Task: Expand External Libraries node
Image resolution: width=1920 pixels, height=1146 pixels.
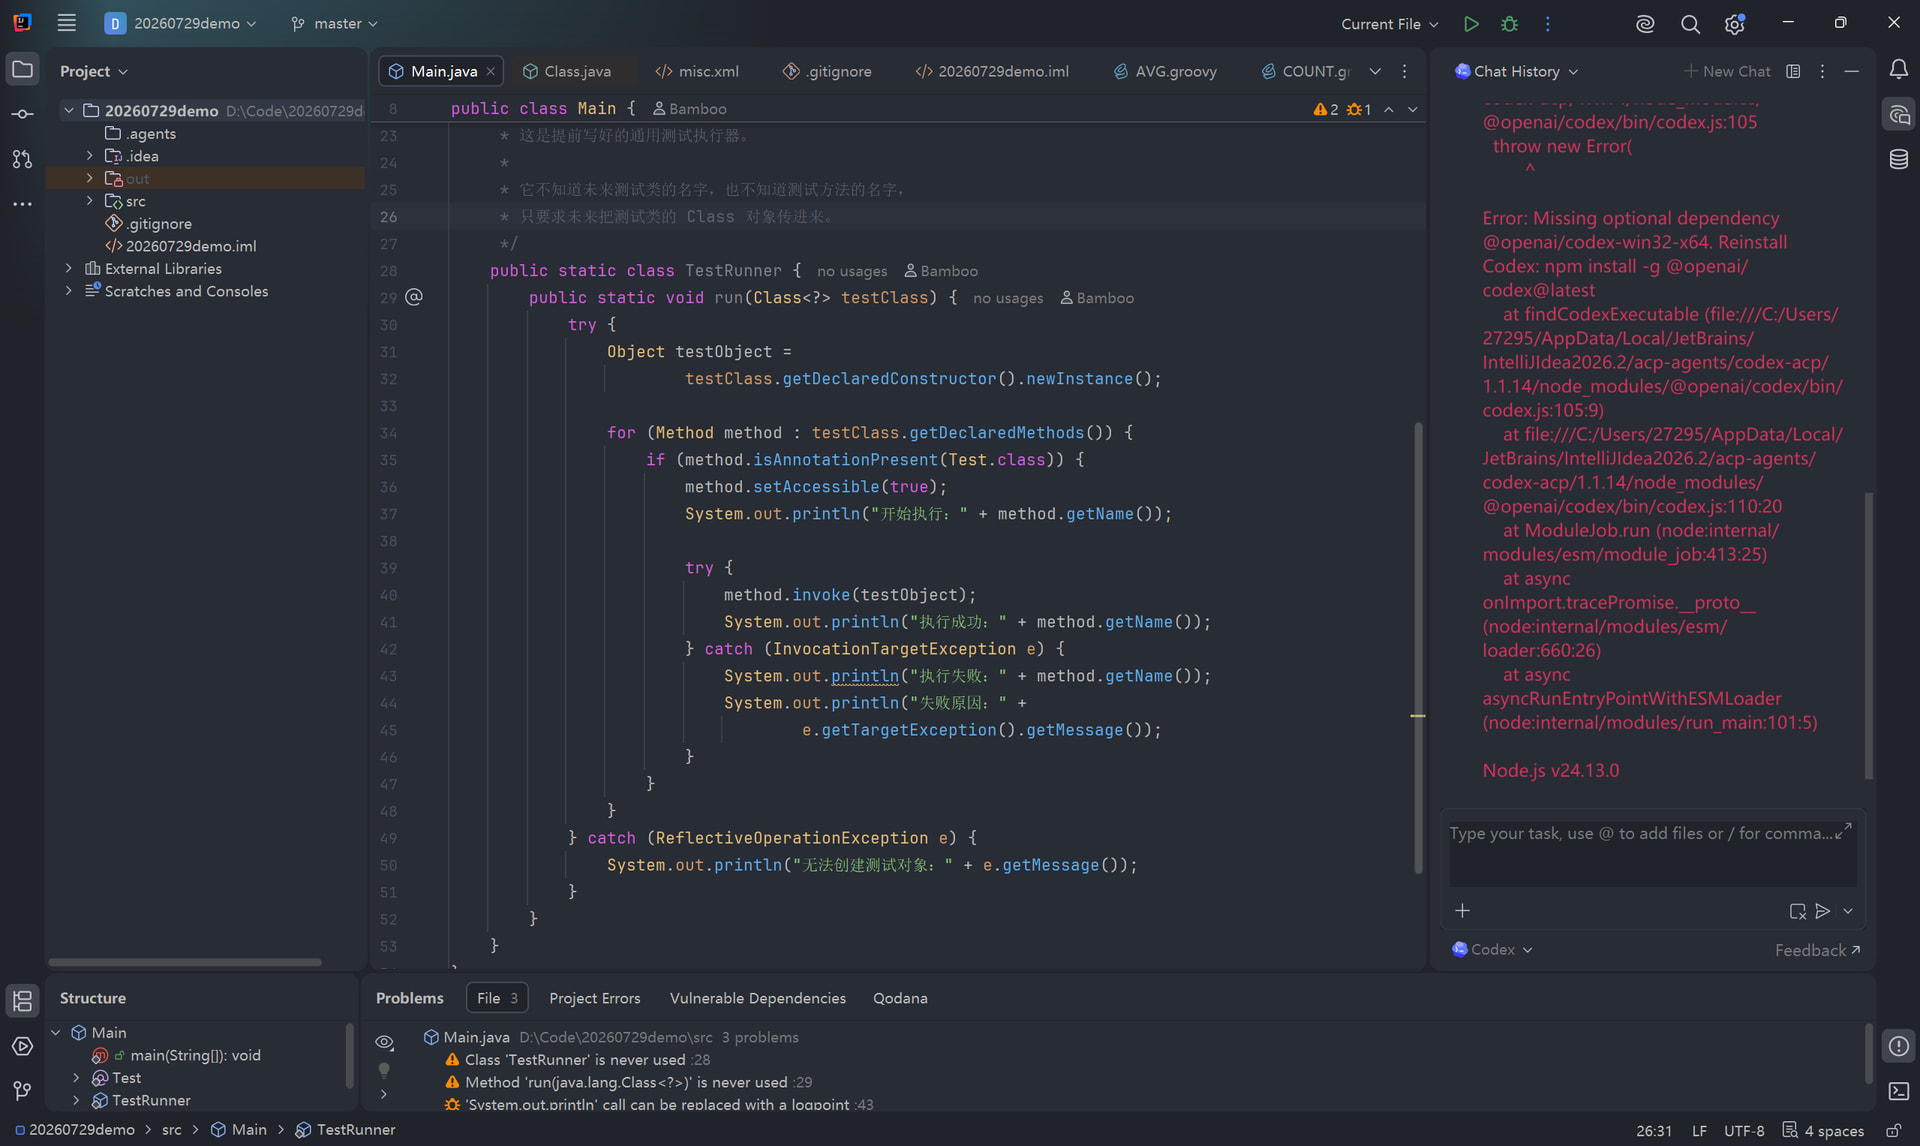Action: pos(68,268)
